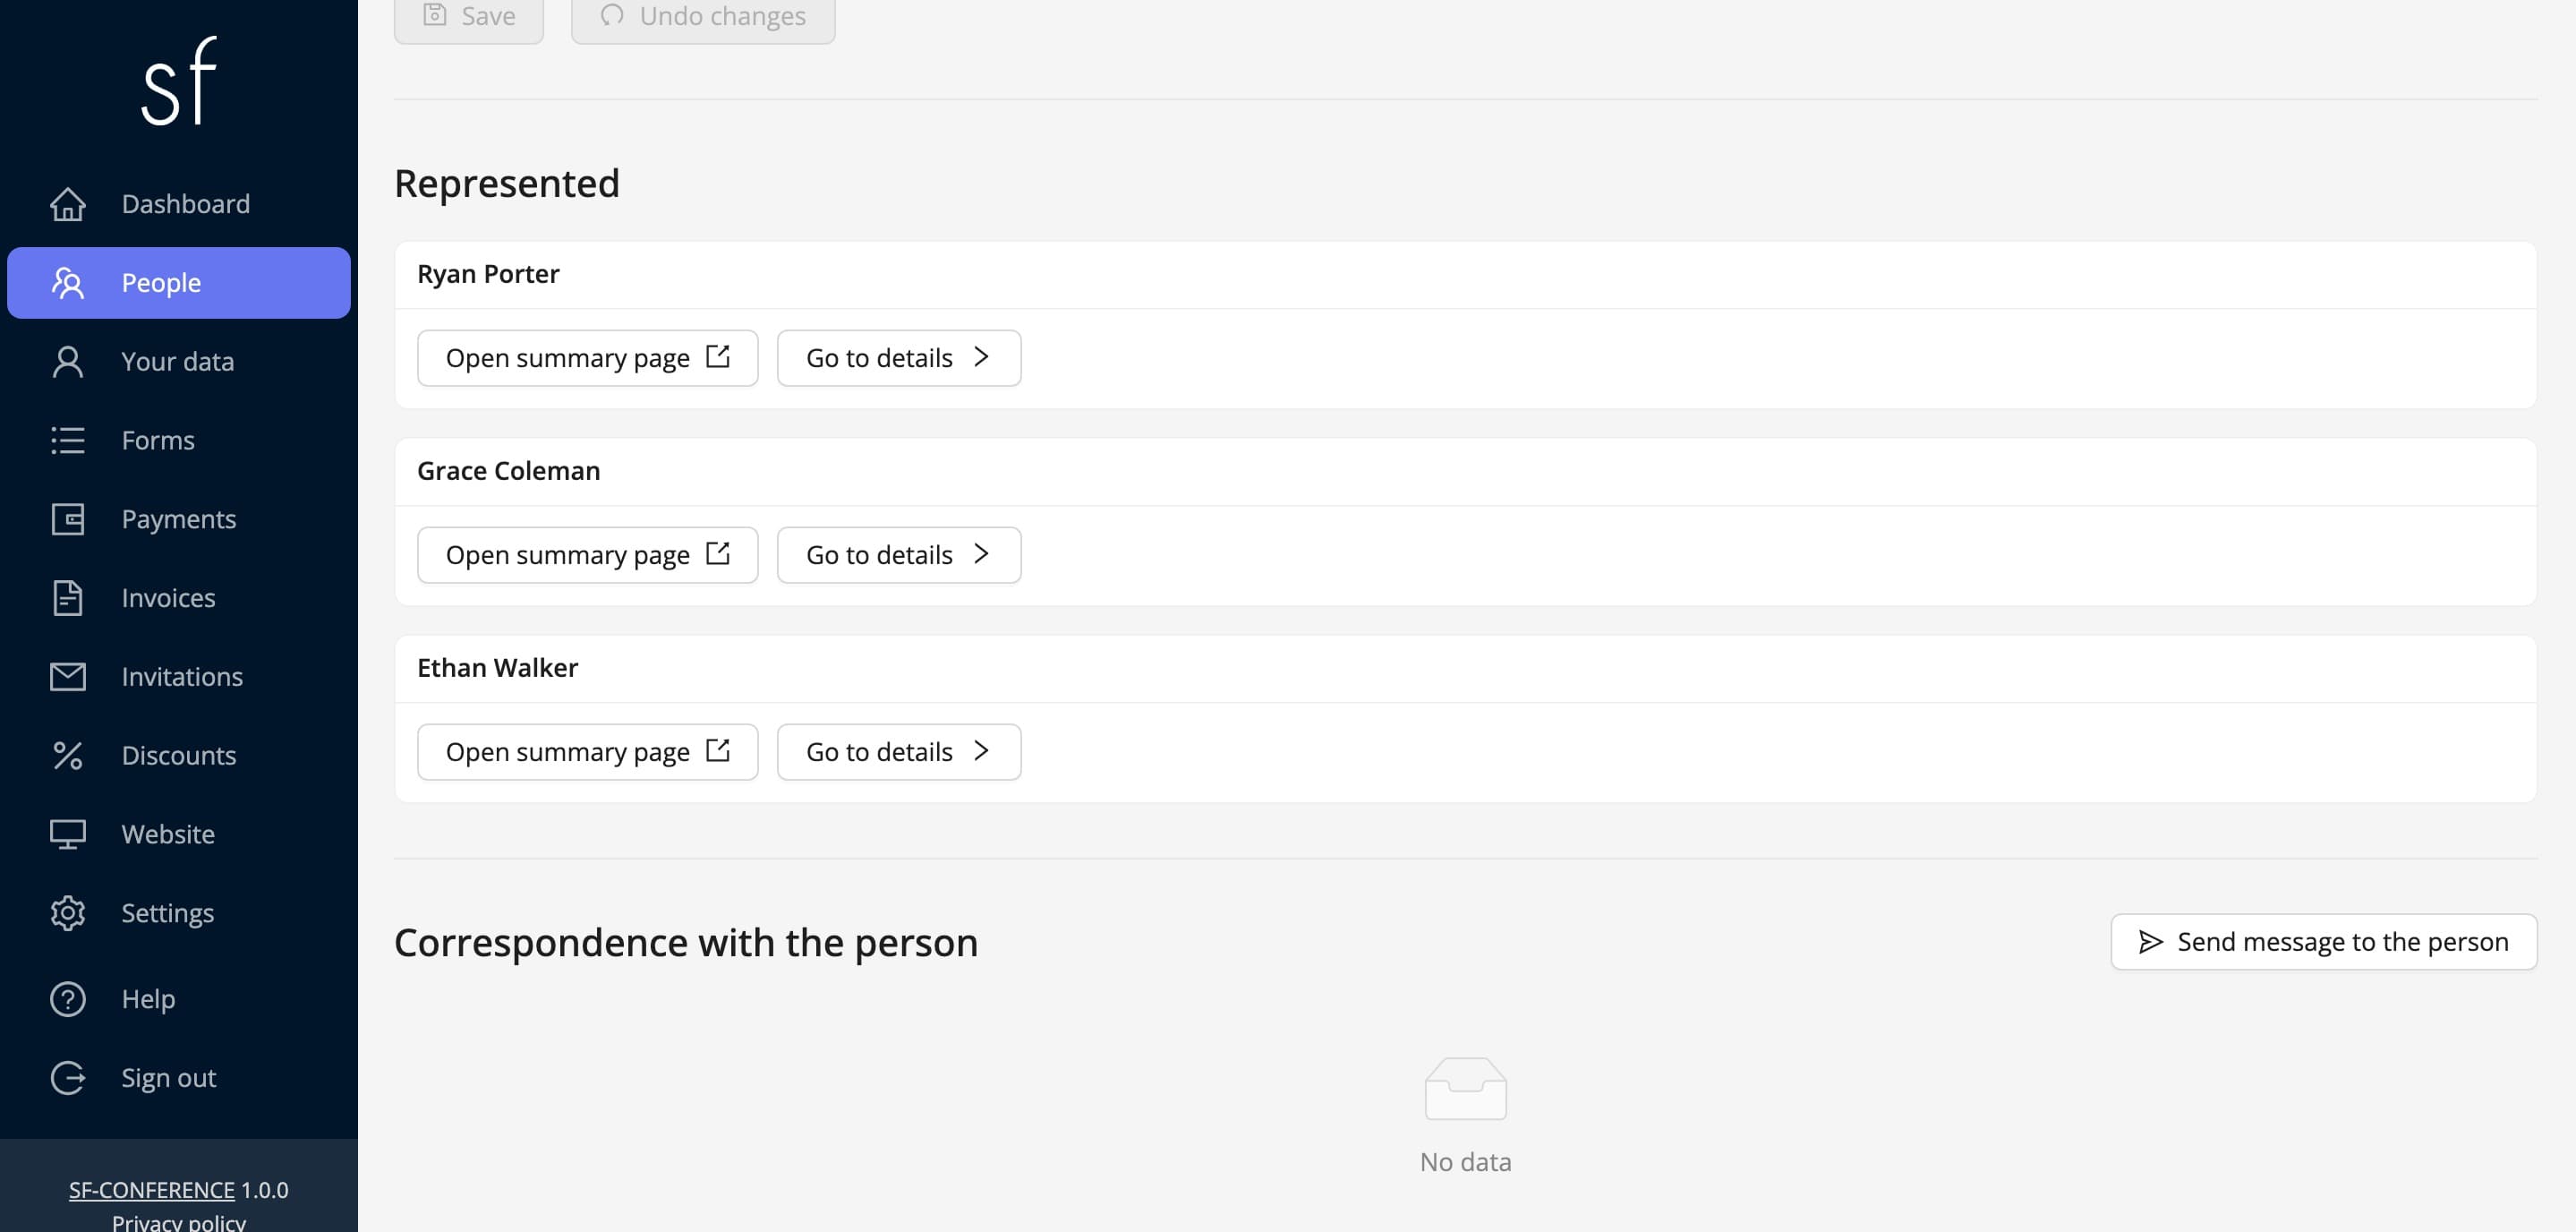The height and width of the screenshot is (1232, 2576).
Task: Click Correspondence with the person heading
Action: point(686,943)
